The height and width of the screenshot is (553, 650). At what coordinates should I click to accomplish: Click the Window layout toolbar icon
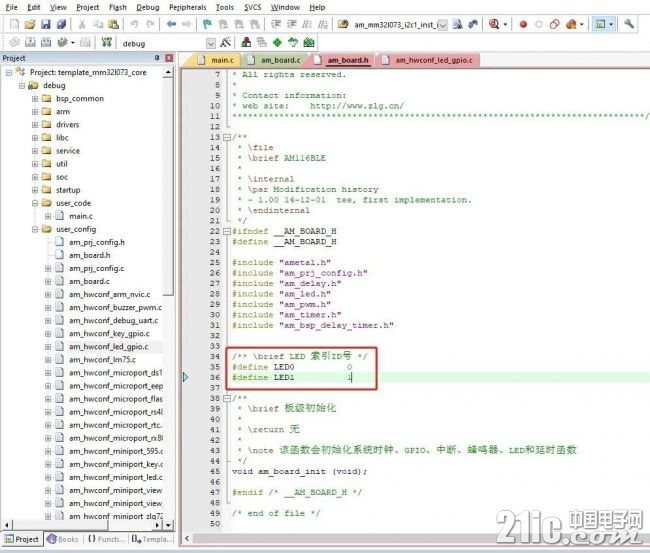coord(600,24)
